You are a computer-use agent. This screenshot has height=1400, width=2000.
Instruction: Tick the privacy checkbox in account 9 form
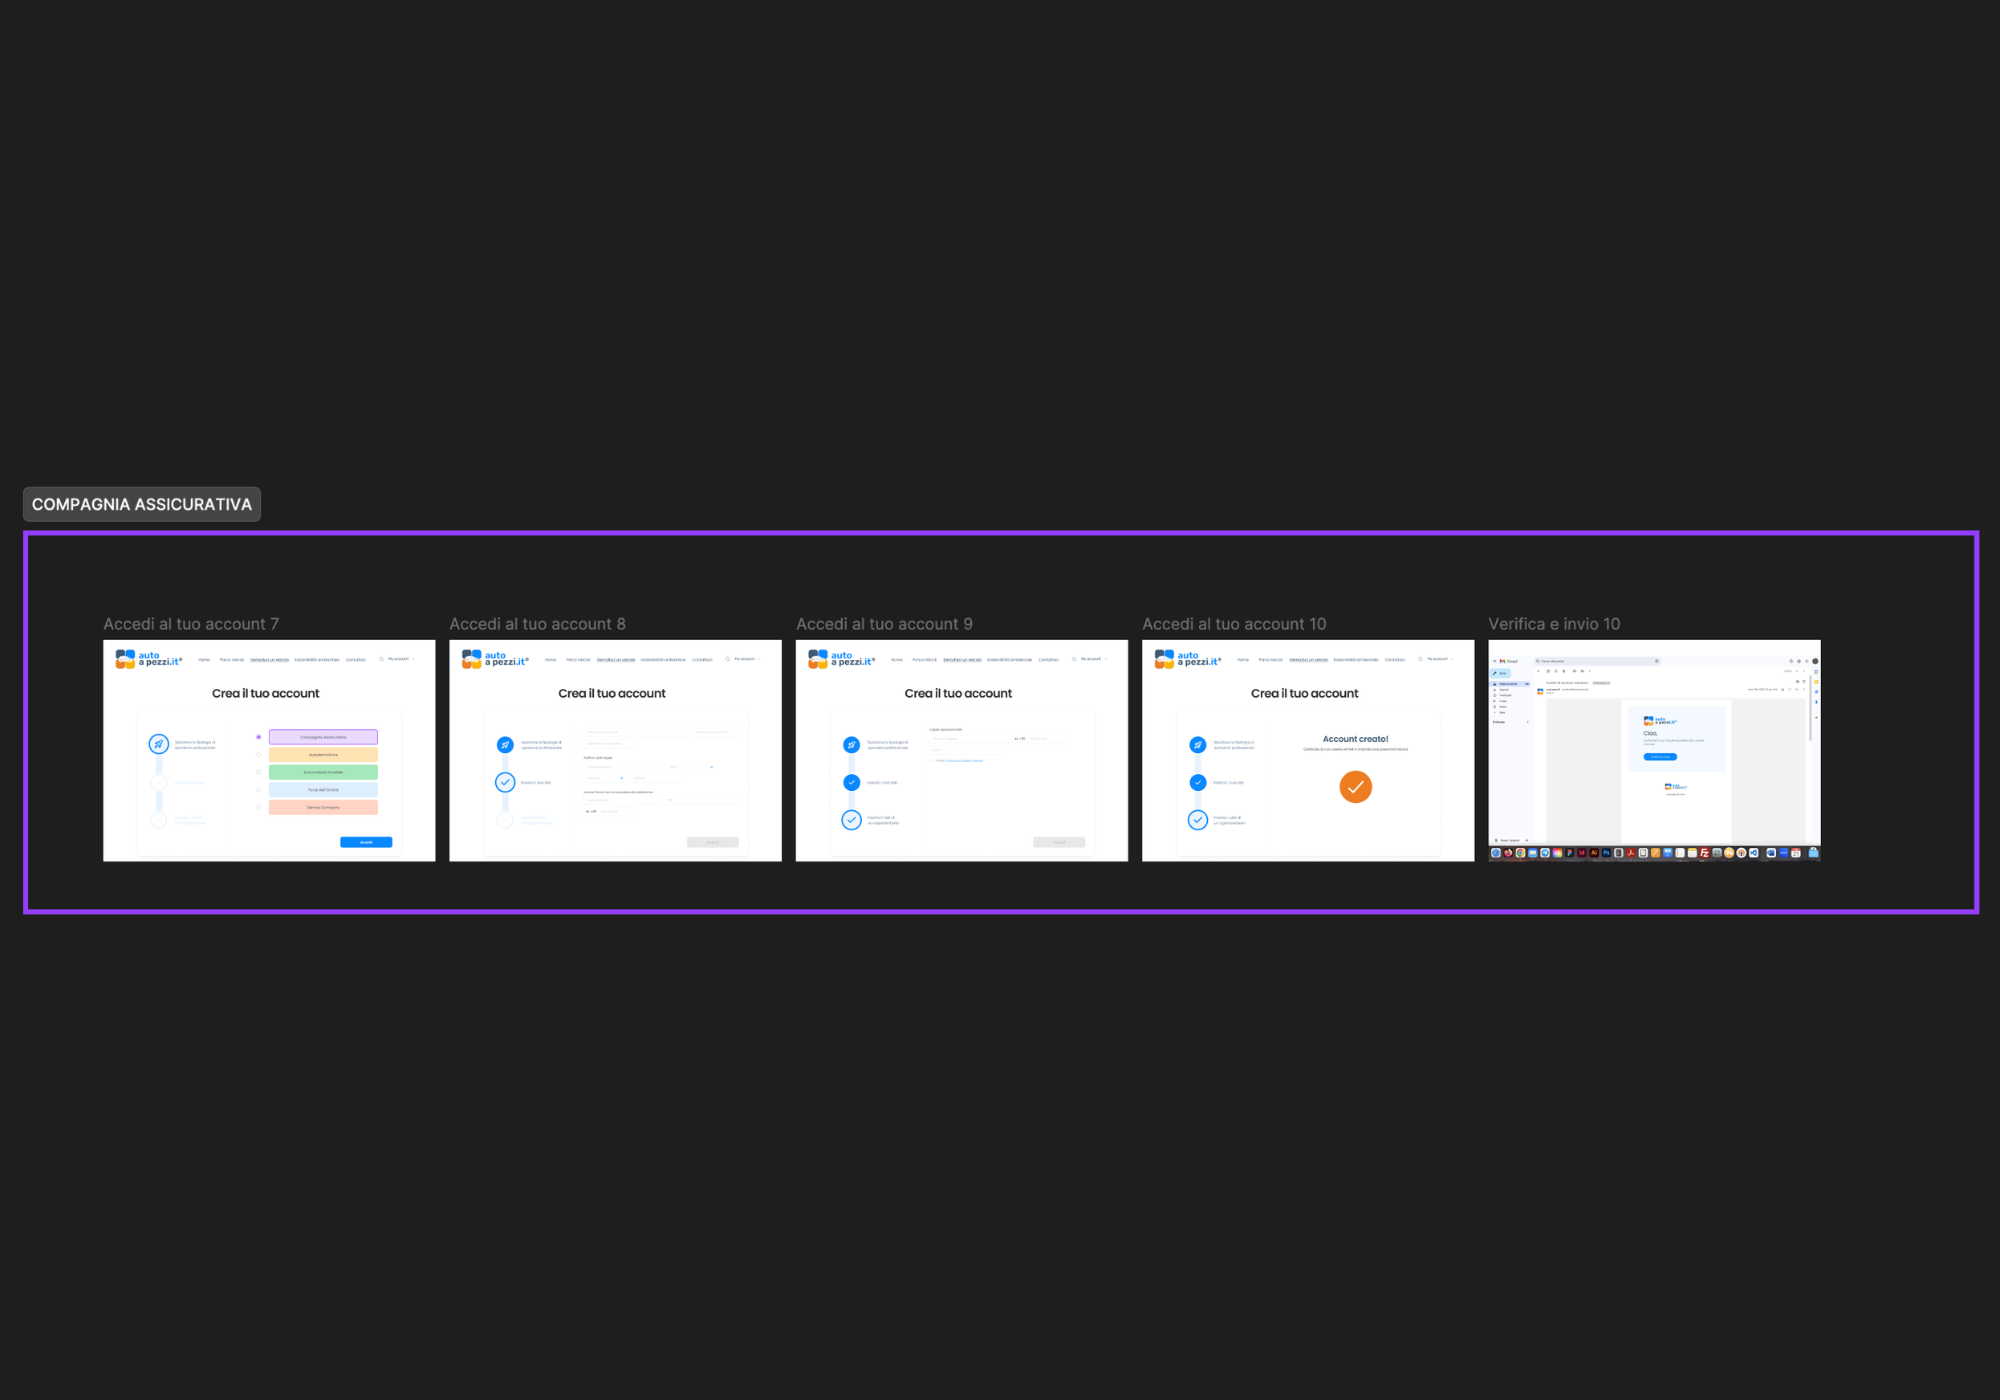click(x=932, y=760)
